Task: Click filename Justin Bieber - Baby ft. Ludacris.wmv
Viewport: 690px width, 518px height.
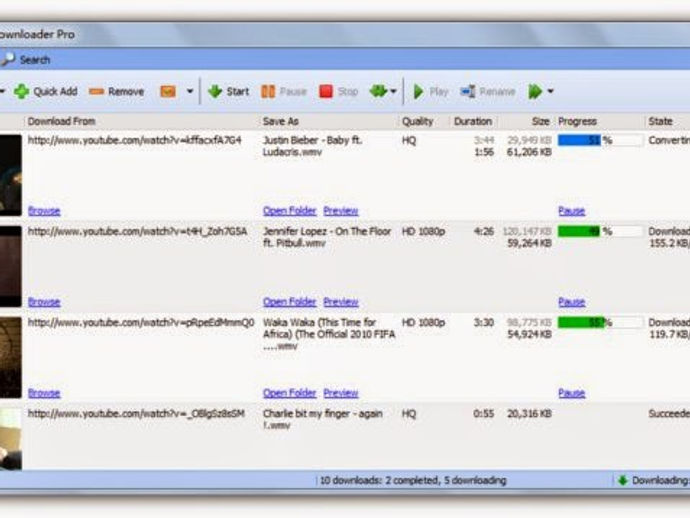Action: [312, 146]
